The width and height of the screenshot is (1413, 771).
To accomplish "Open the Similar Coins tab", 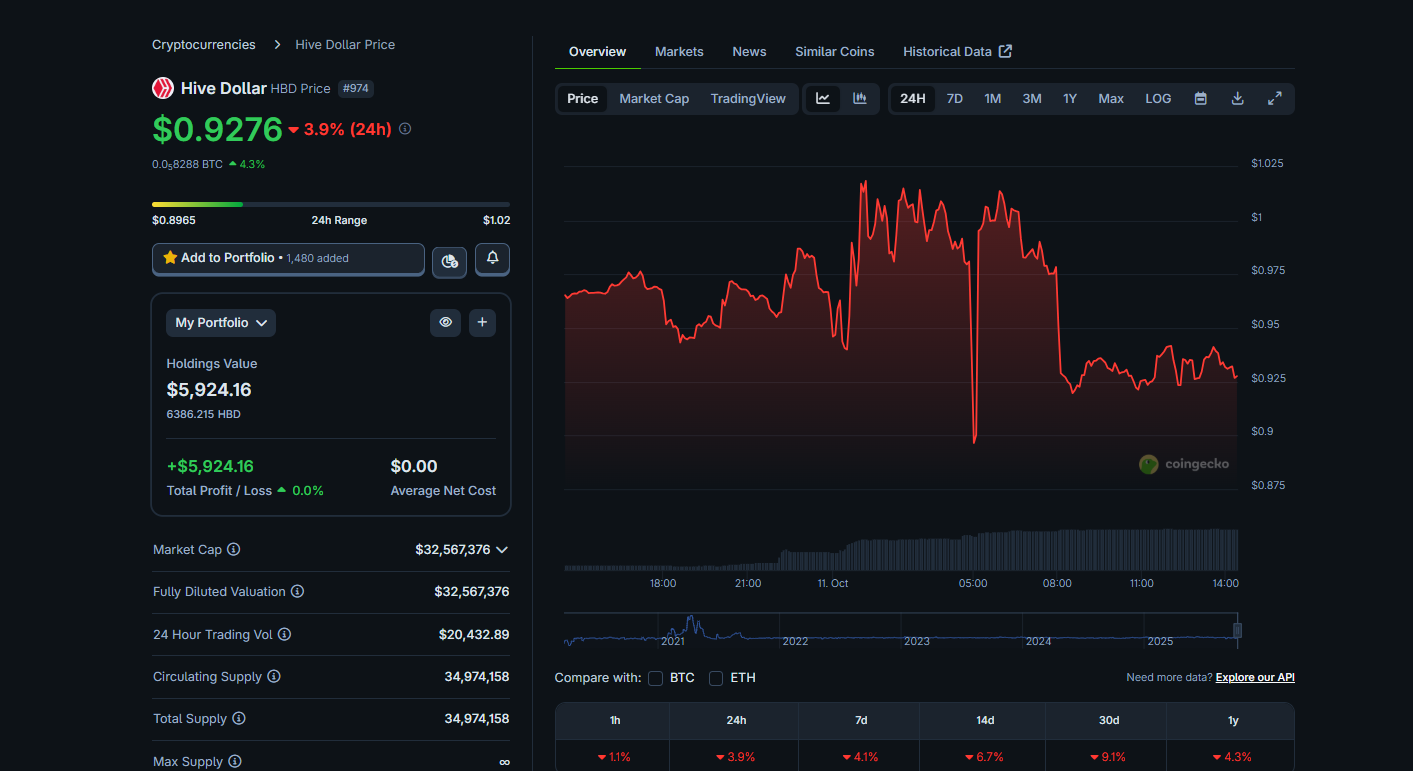I will tap(834, 51).
